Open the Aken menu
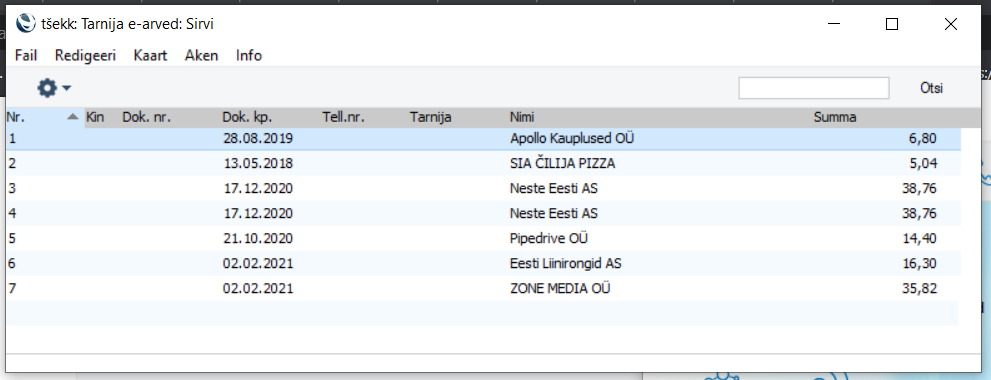 202,56
